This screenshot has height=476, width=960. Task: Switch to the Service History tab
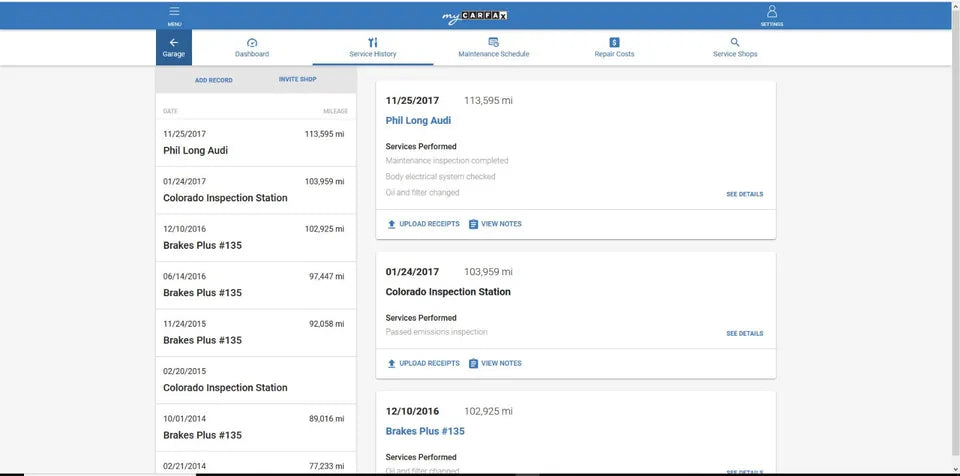[372, 47]
